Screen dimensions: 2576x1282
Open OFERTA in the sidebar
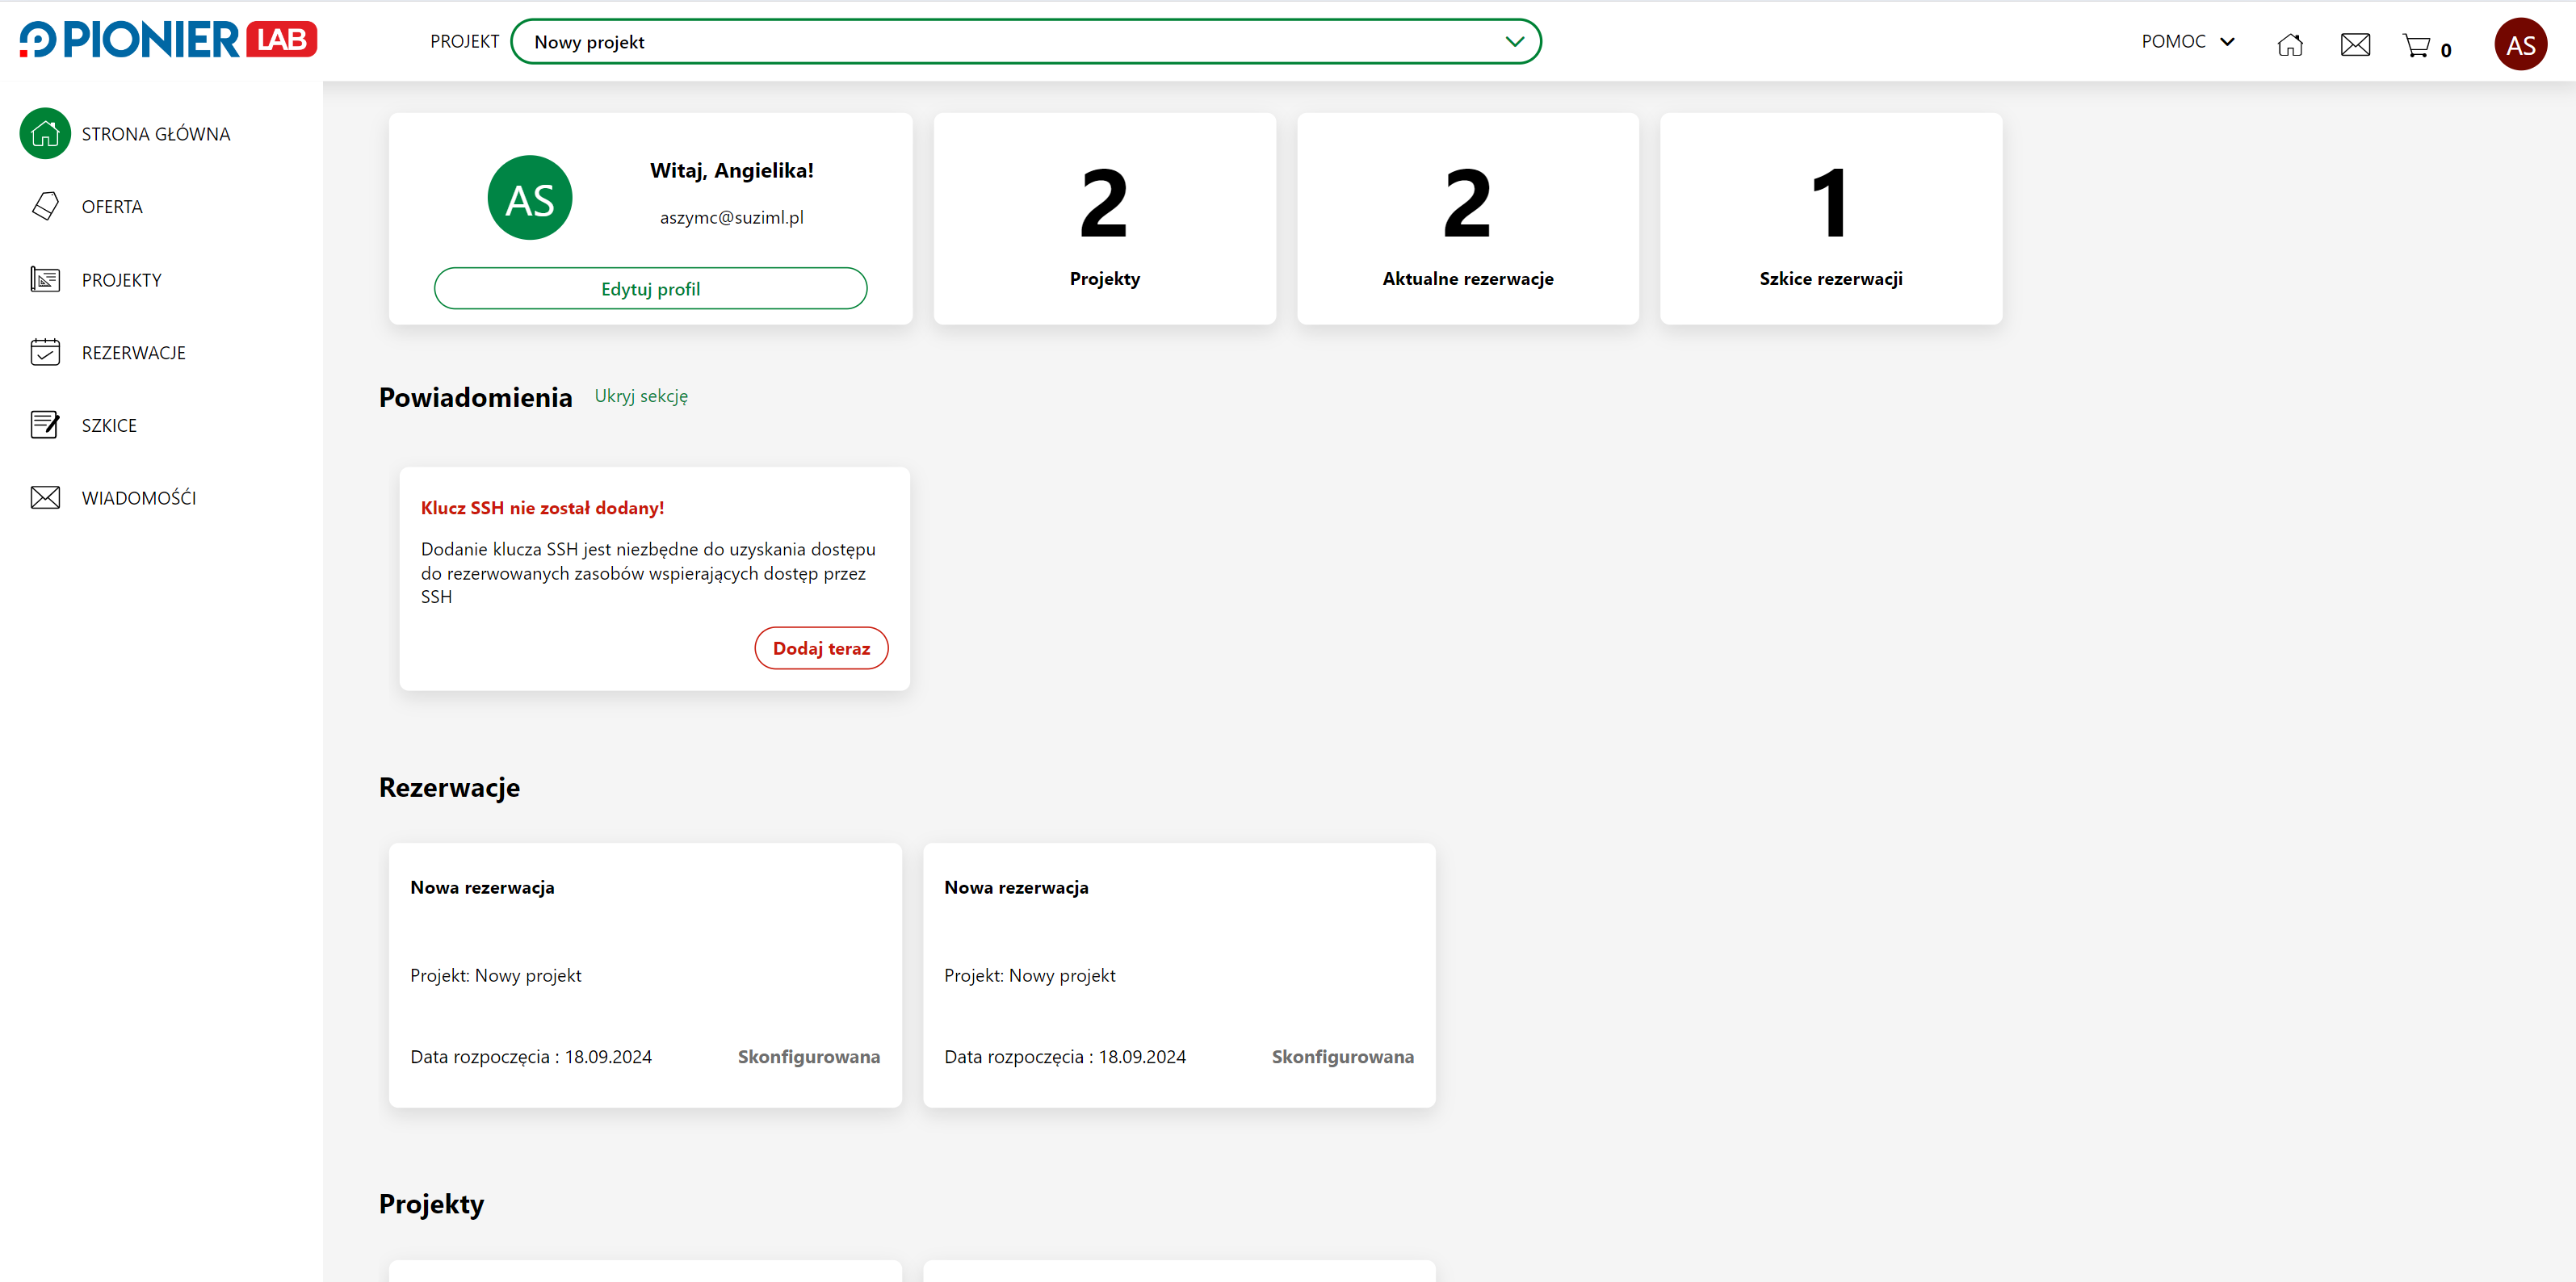click(112, 207)
